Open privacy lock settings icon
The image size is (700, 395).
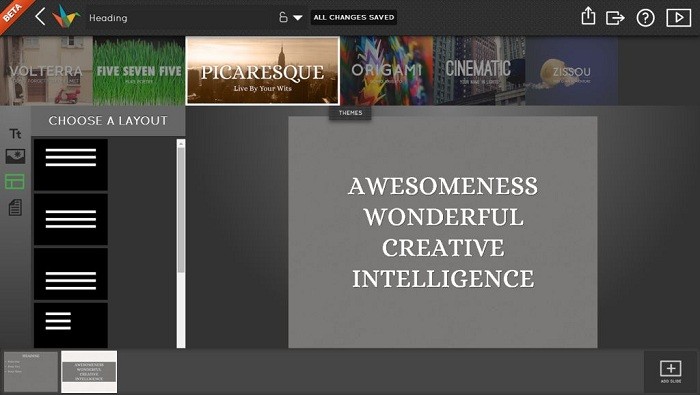(283, 17)
